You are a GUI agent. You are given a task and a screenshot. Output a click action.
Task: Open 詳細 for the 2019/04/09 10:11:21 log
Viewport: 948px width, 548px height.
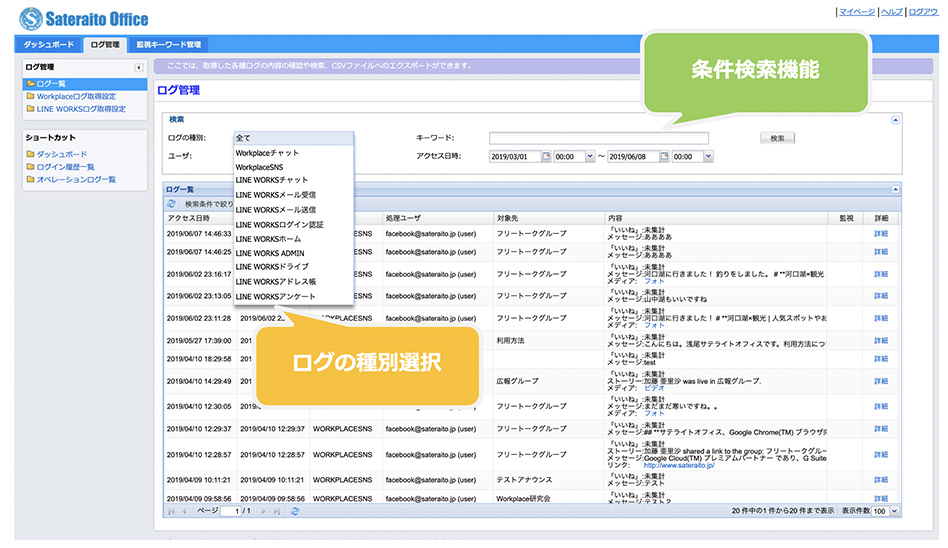point(880,480)
